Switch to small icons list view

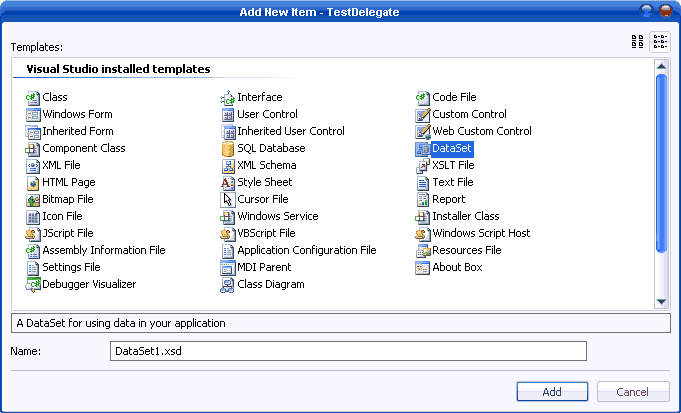660,42
